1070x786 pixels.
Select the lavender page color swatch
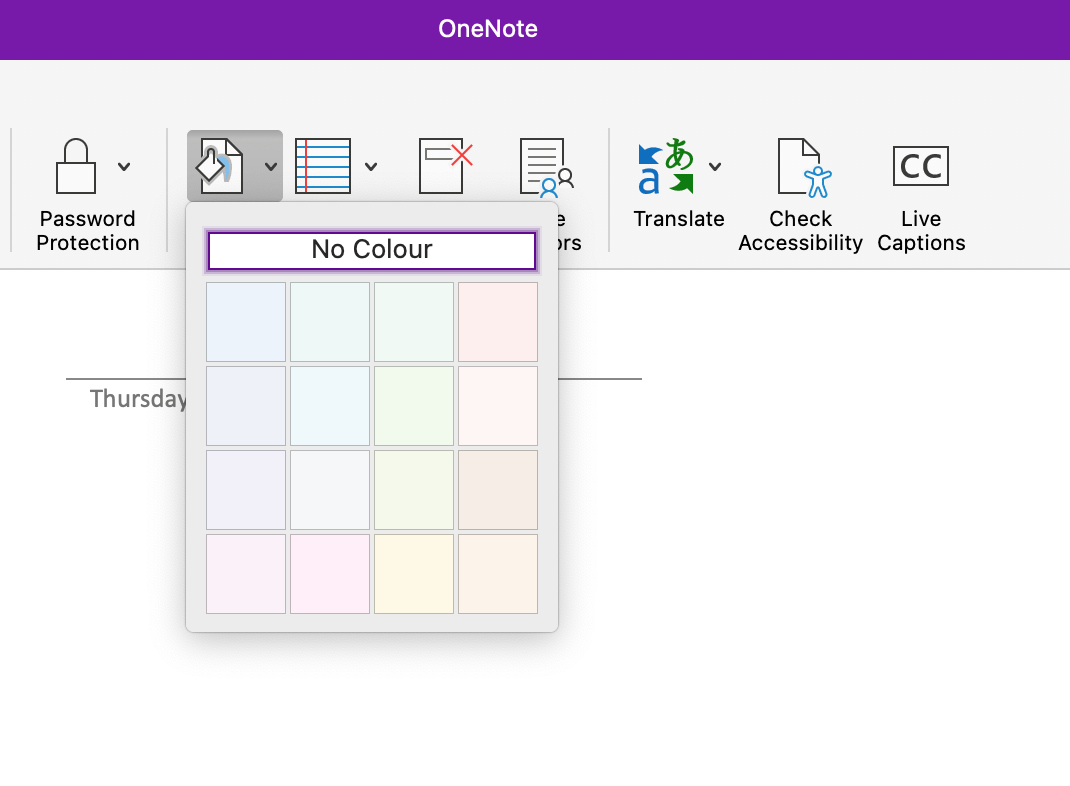coord(245,489)
